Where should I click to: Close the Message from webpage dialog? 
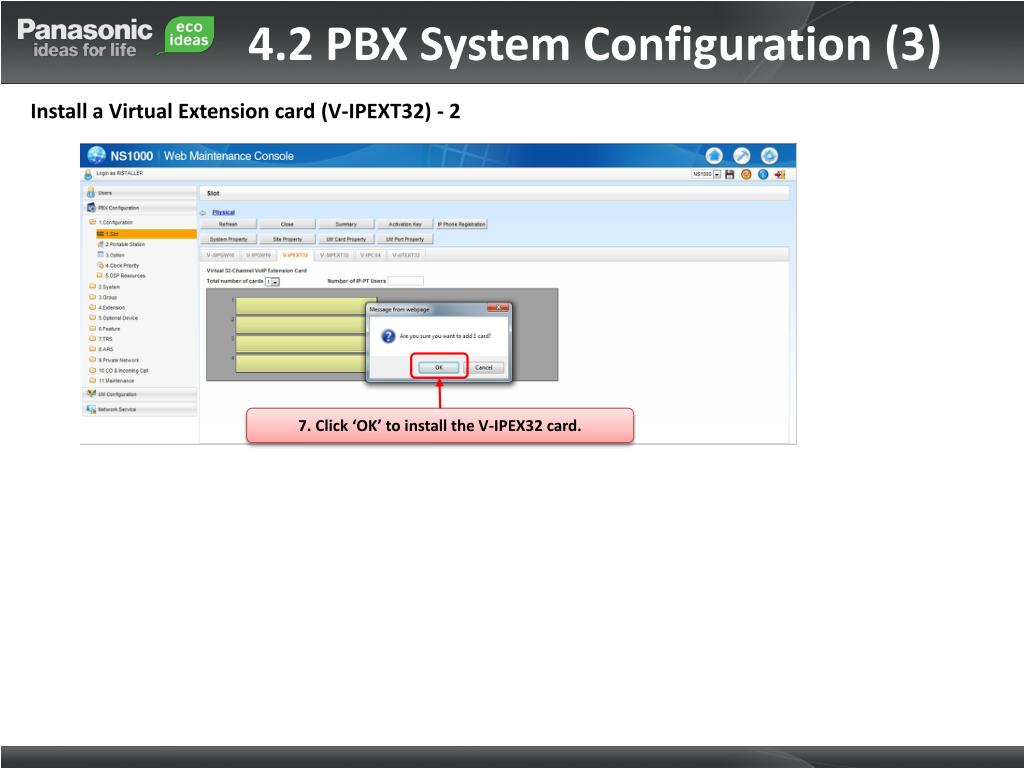498,308
